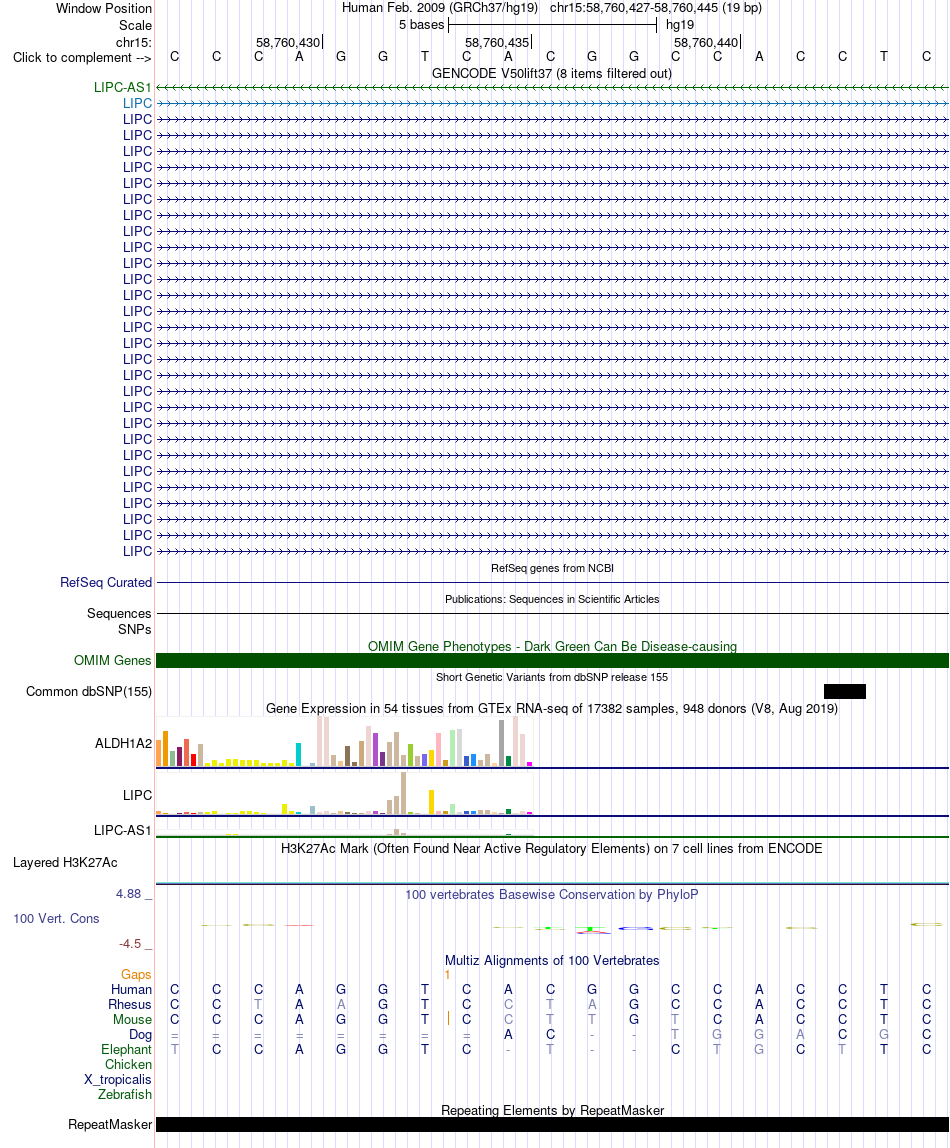Click the 'Elephant' alignment row label
Image resolution: width=950 pixels, height=1148 pixels.
click(x=126, y=1050)
